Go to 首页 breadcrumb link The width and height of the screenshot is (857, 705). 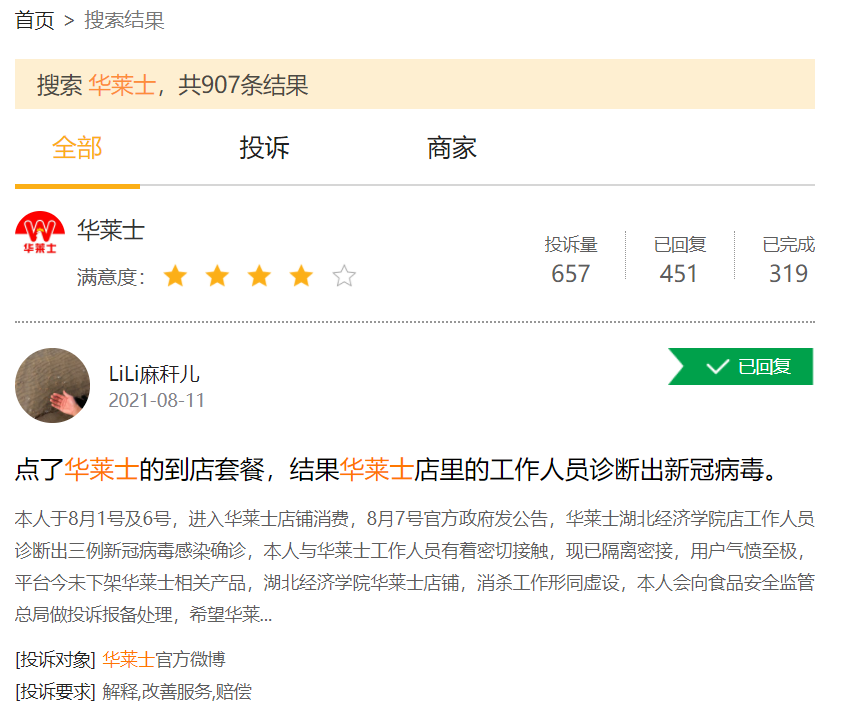pyautogui.click(x=34, y=20)
